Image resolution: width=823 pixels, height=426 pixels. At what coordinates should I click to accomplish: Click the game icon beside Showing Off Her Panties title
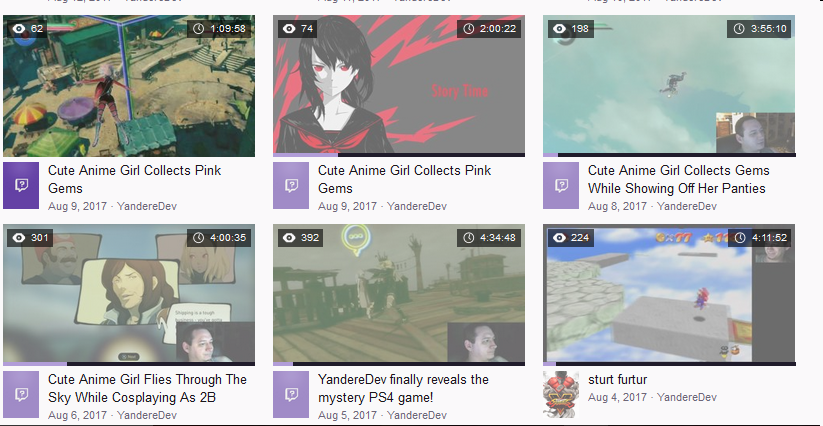561,185
